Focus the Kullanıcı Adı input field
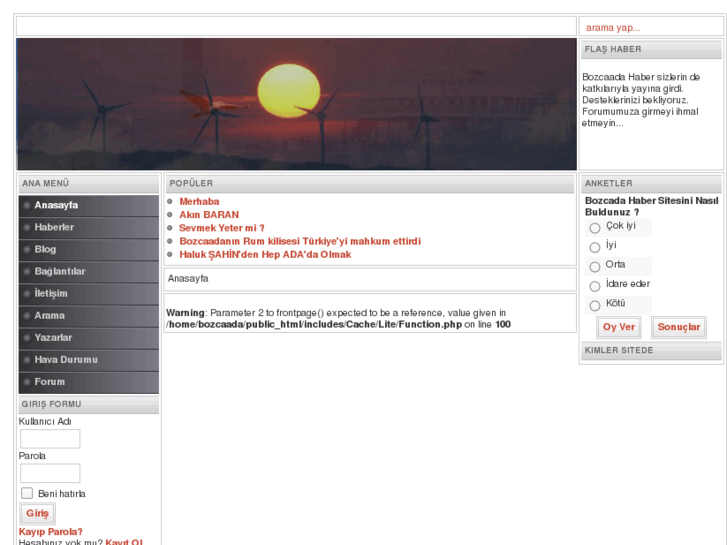727x545 pixels. pyautogui.click(x=50, y=439)
